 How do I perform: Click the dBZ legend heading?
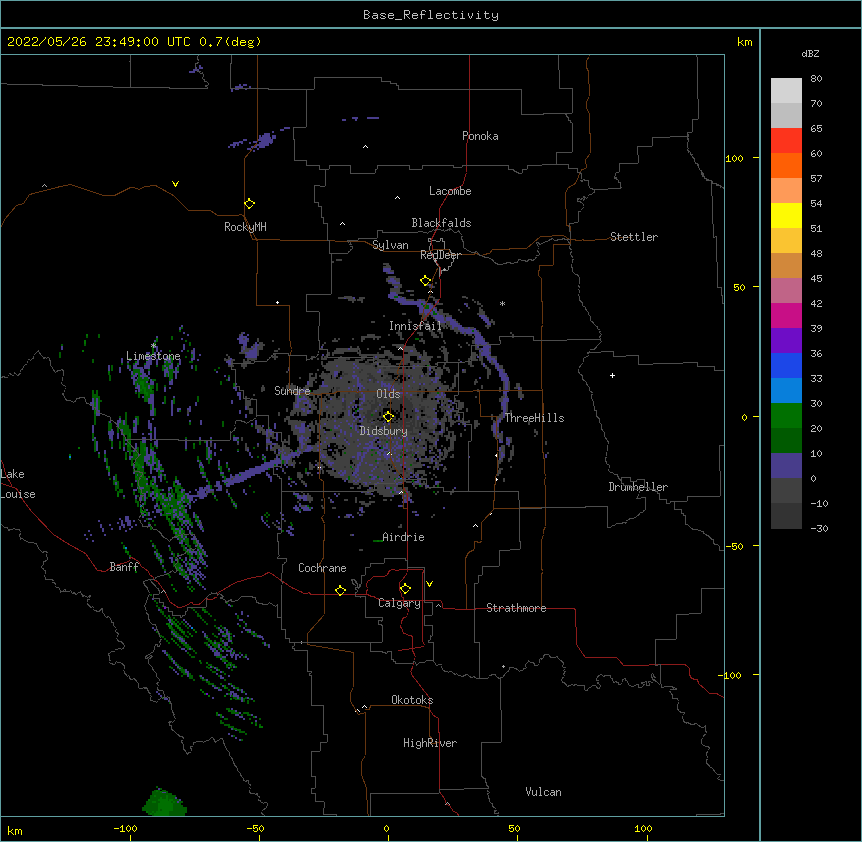(810, 53)
